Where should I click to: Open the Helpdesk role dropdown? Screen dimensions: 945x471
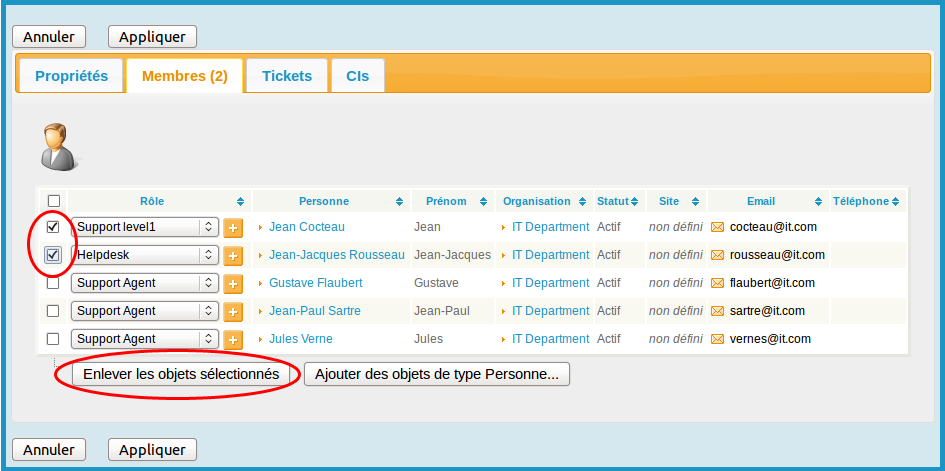point(145,255)
